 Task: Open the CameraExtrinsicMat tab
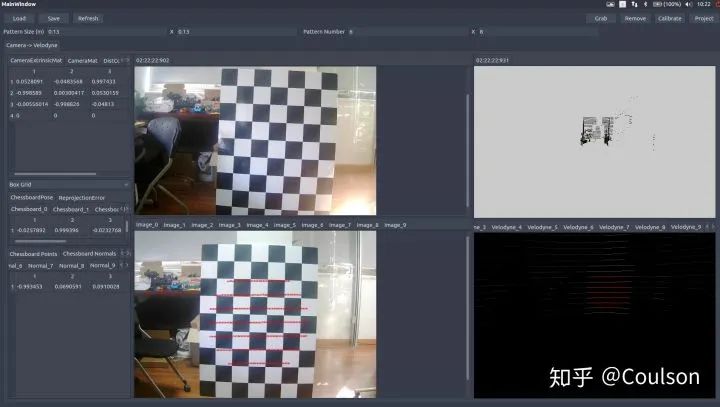tap(36, 61)
